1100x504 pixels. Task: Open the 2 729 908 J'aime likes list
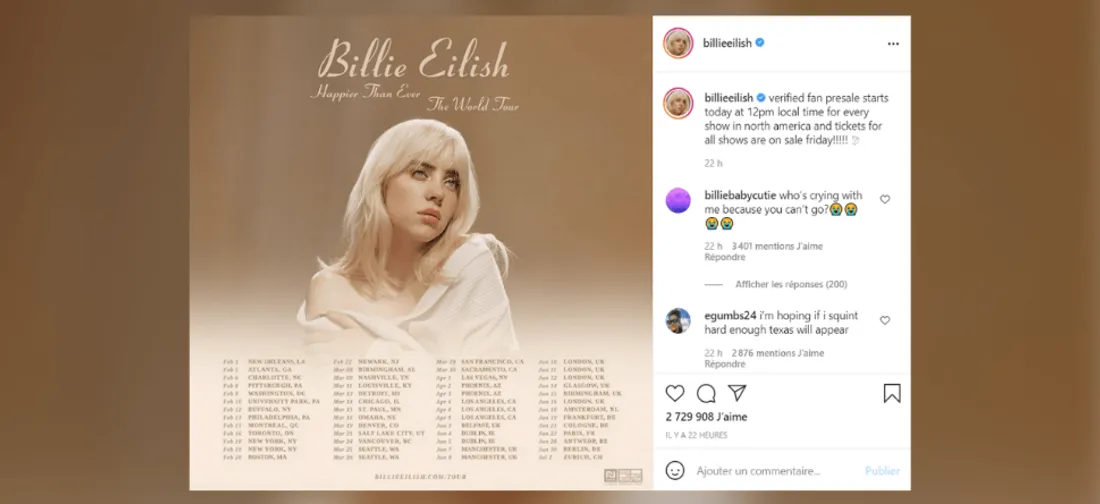706,417
